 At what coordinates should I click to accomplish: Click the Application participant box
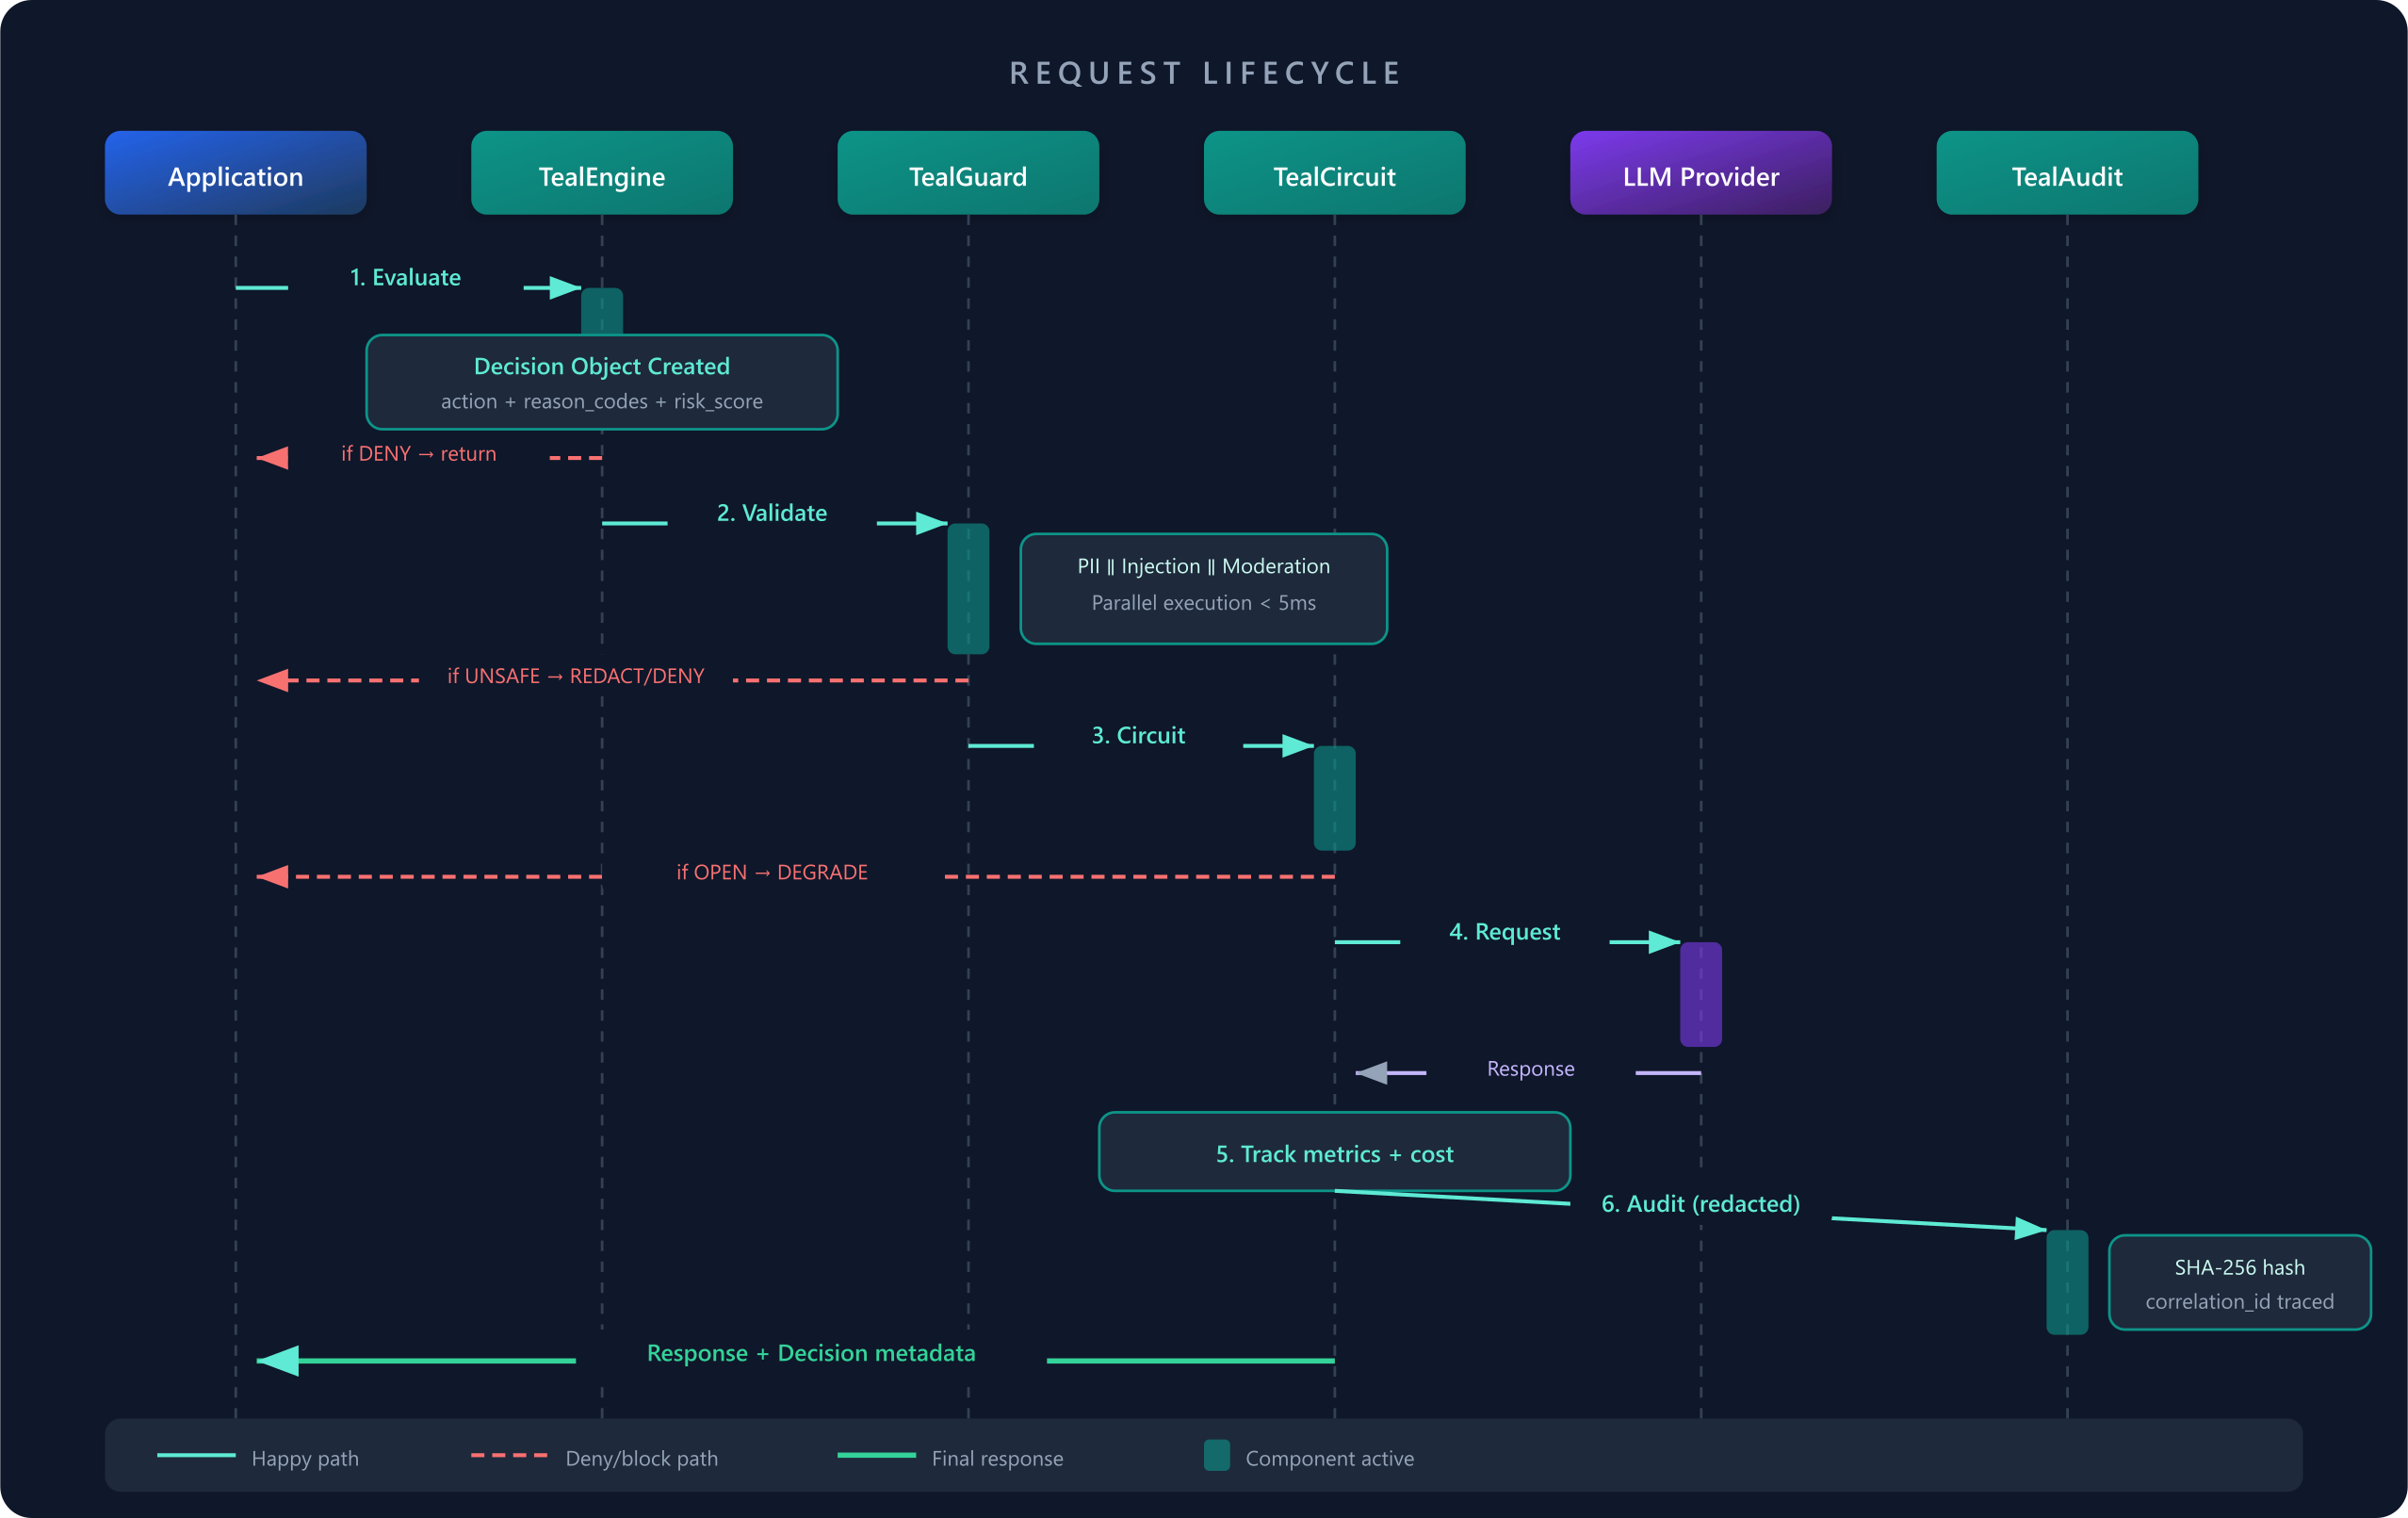tap(235, 173)
